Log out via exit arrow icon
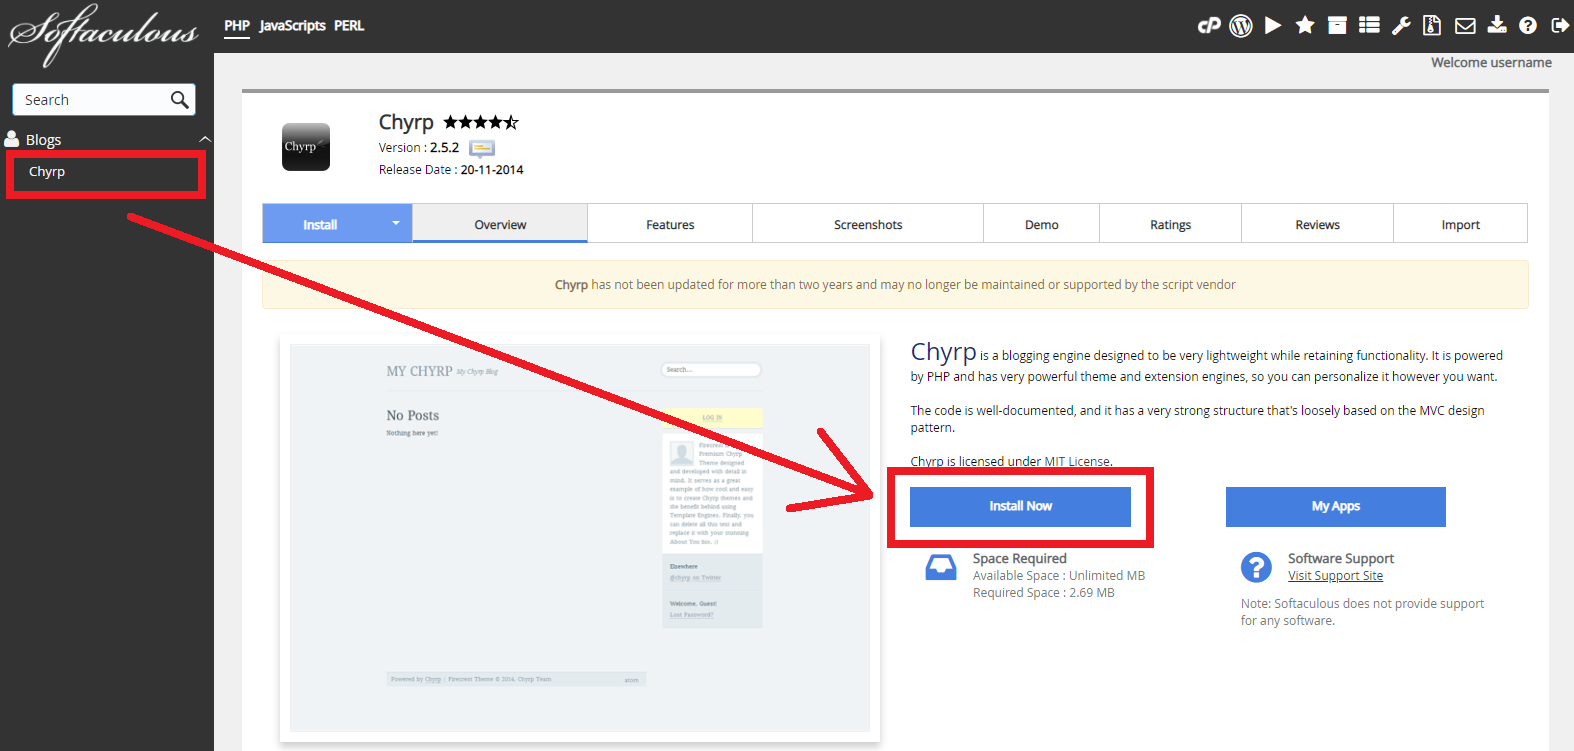The height and width of the screenshot is (751, 1574). (x=1560, y=26)
